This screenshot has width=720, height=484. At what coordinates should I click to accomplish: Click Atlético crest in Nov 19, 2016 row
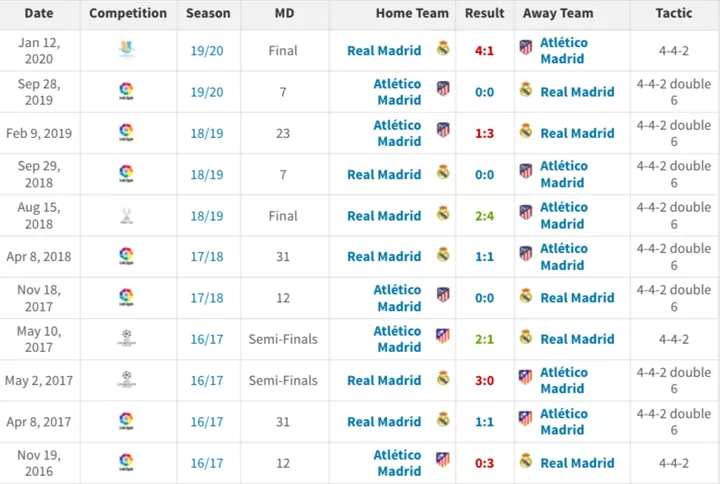443,460
